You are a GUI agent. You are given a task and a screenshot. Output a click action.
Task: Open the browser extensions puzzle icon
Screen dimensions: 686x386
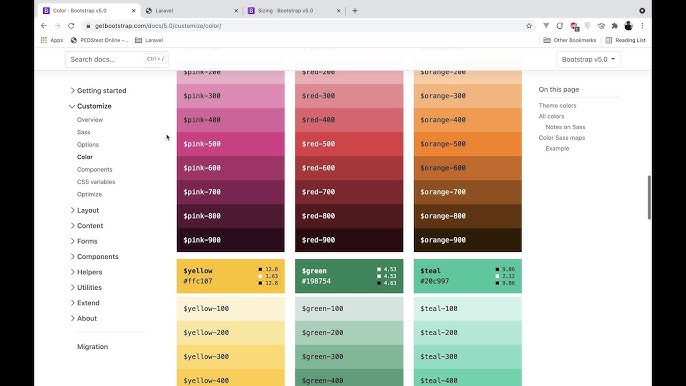pos(615,26)
